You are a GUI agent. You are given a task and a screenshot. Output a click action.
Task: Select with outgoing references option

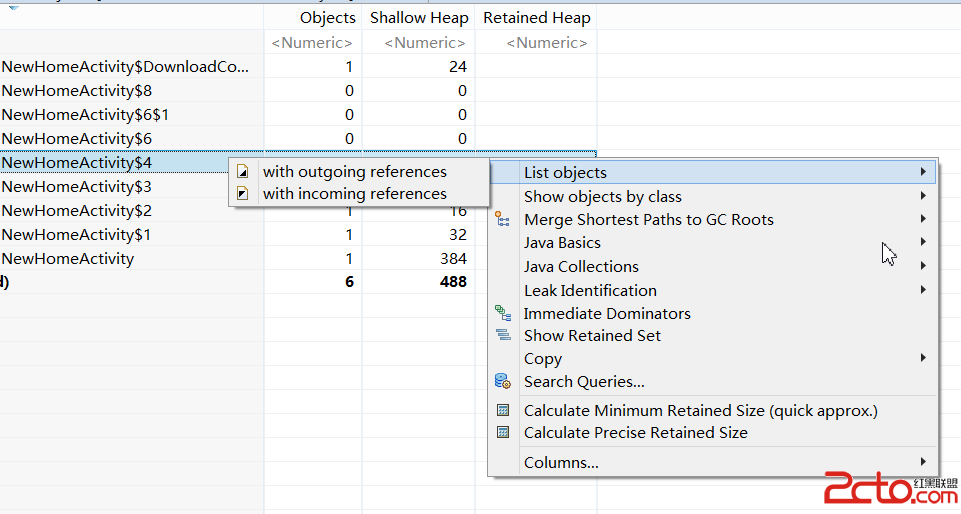coord(354,172)
